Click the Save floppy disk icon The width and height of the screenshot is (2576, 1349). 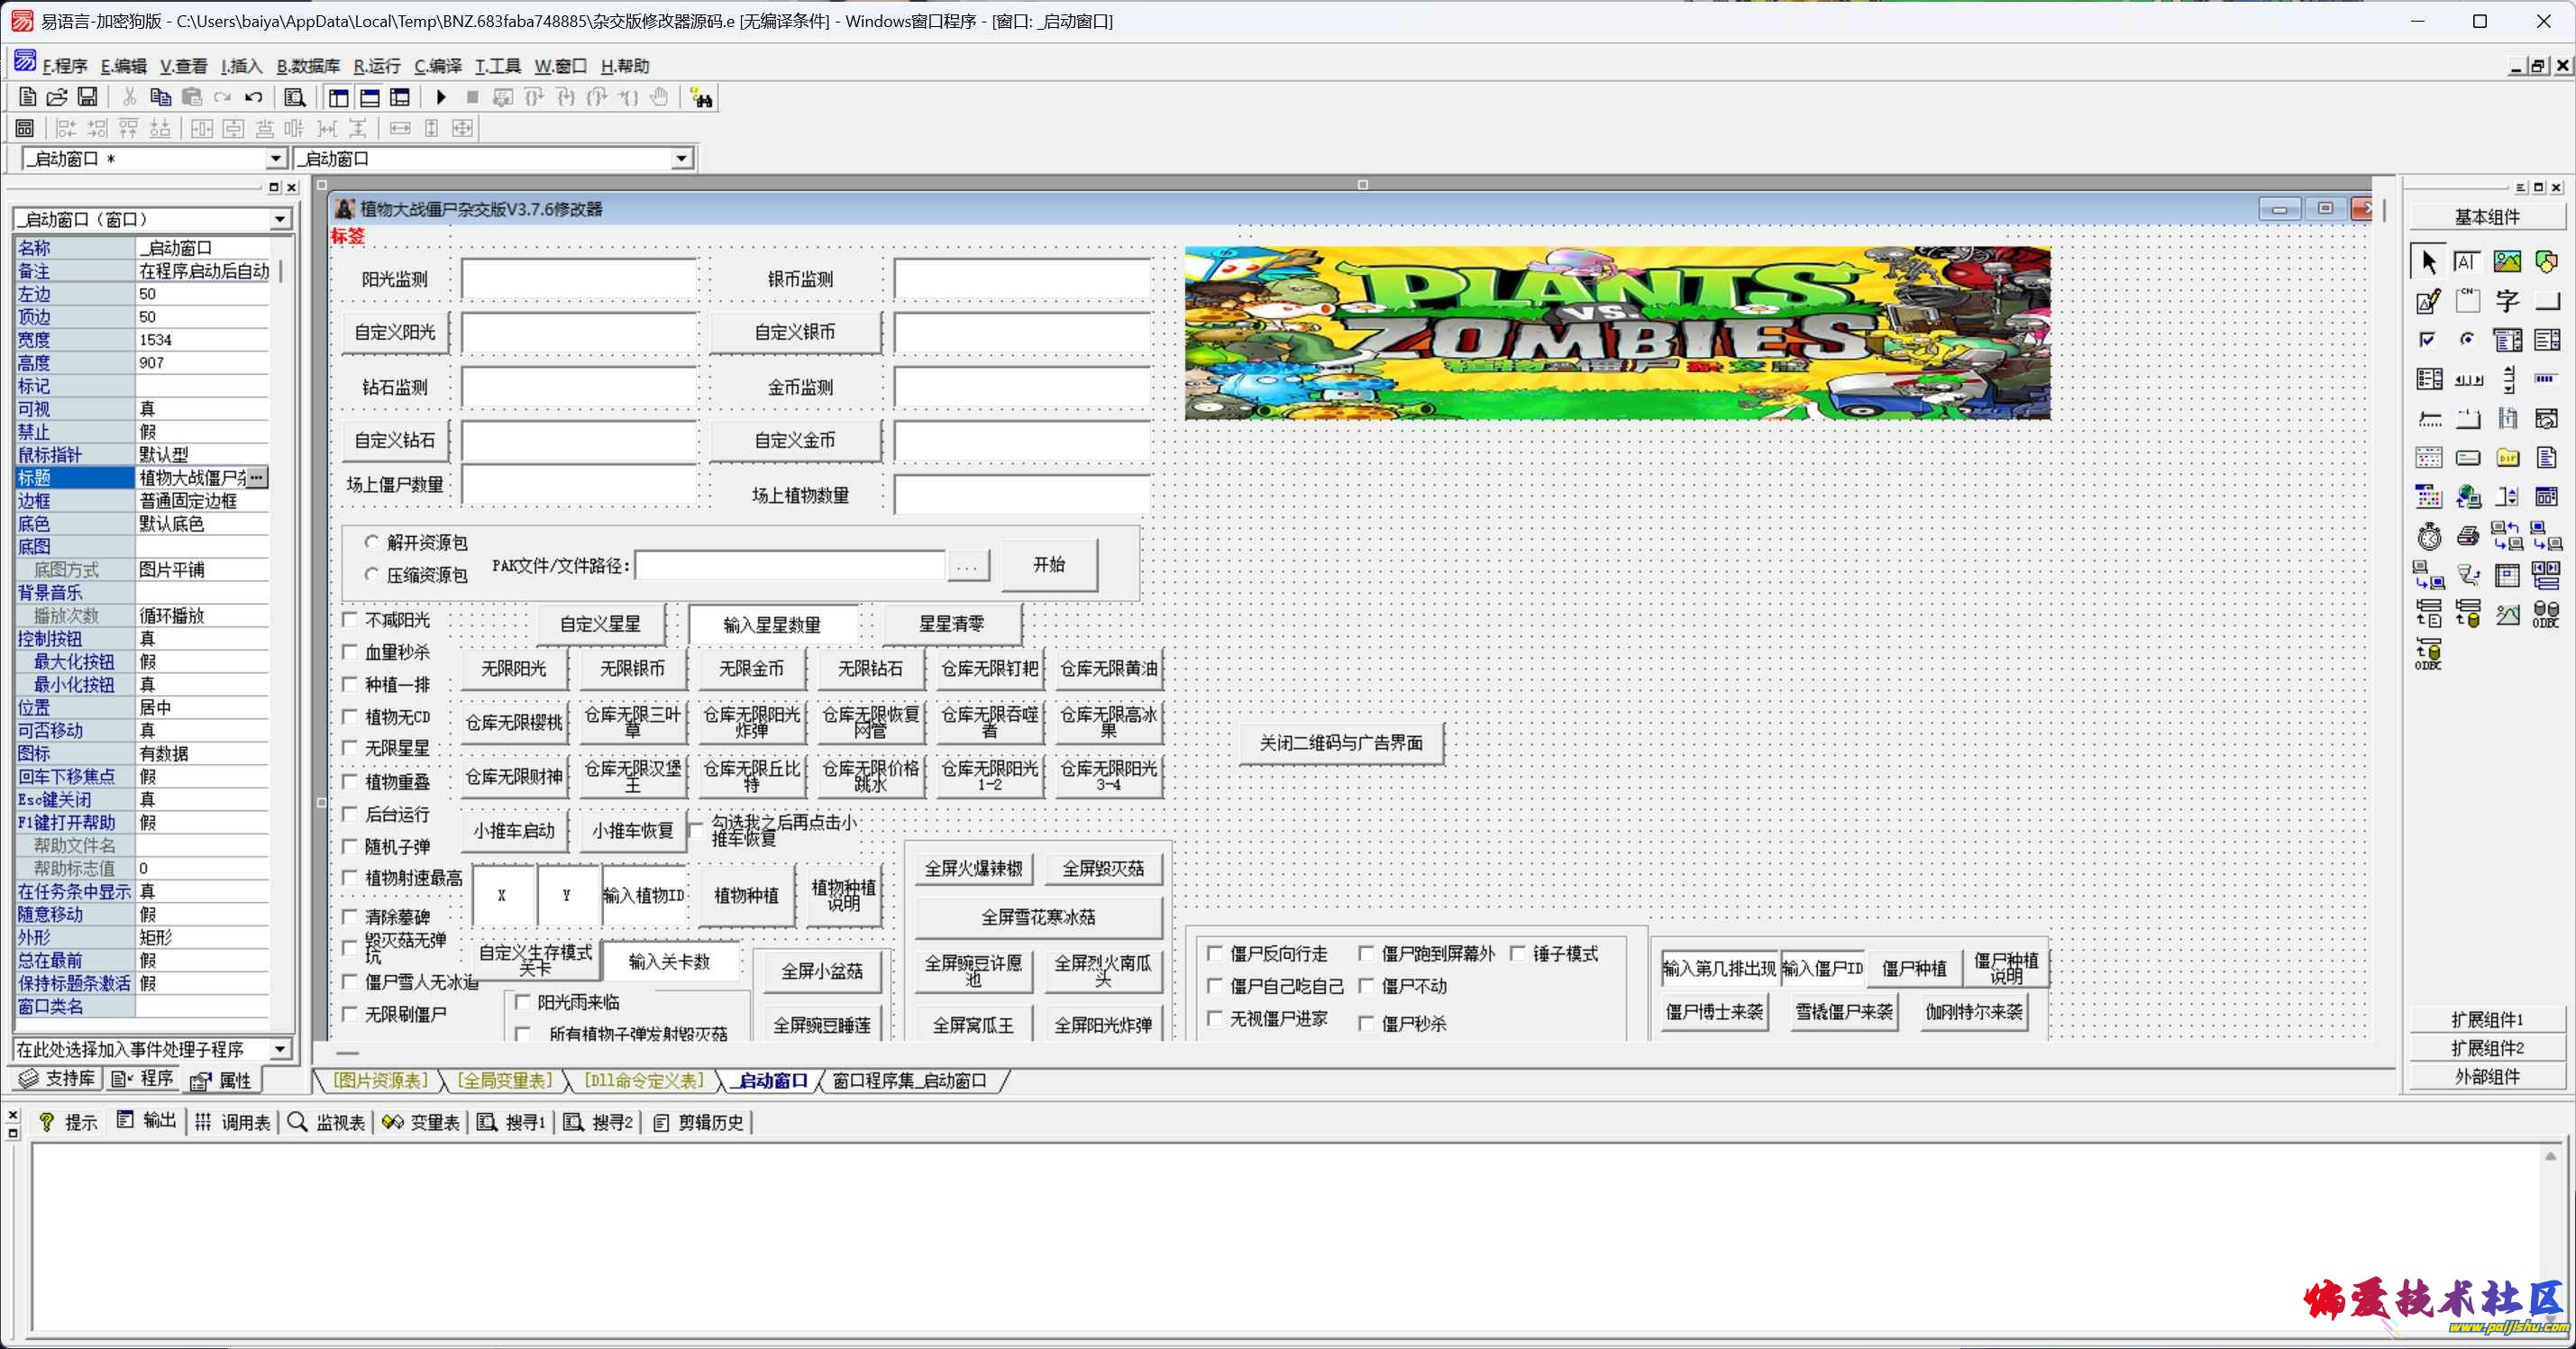88,97
